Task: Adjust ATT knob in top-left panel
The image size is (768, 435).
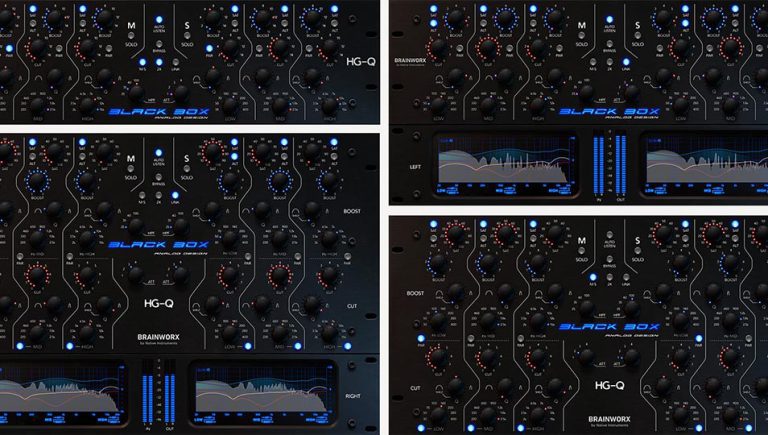Action: click(x=181, y=92)
